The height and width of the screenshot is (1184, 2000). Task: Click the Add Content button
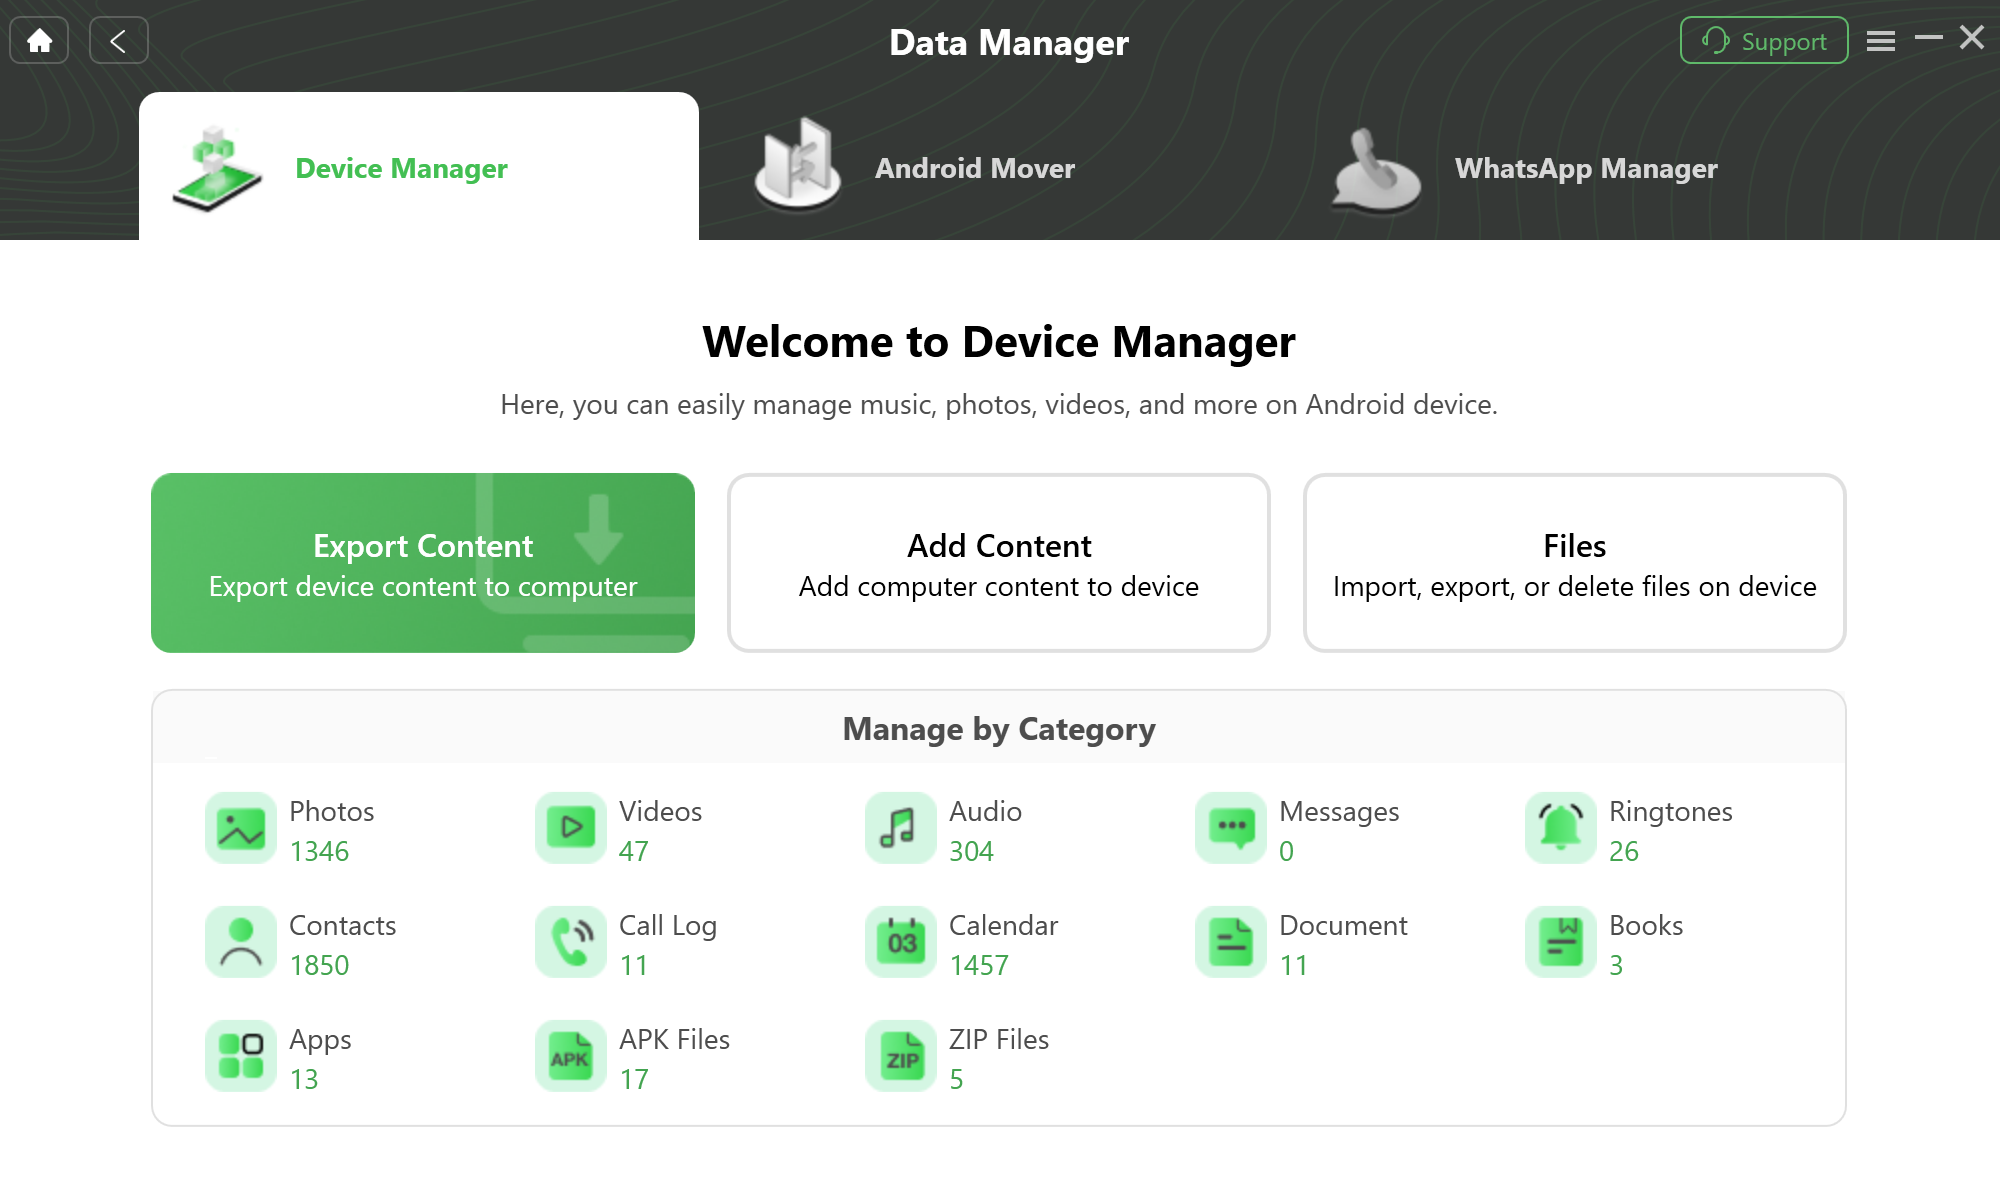point(999,562)
